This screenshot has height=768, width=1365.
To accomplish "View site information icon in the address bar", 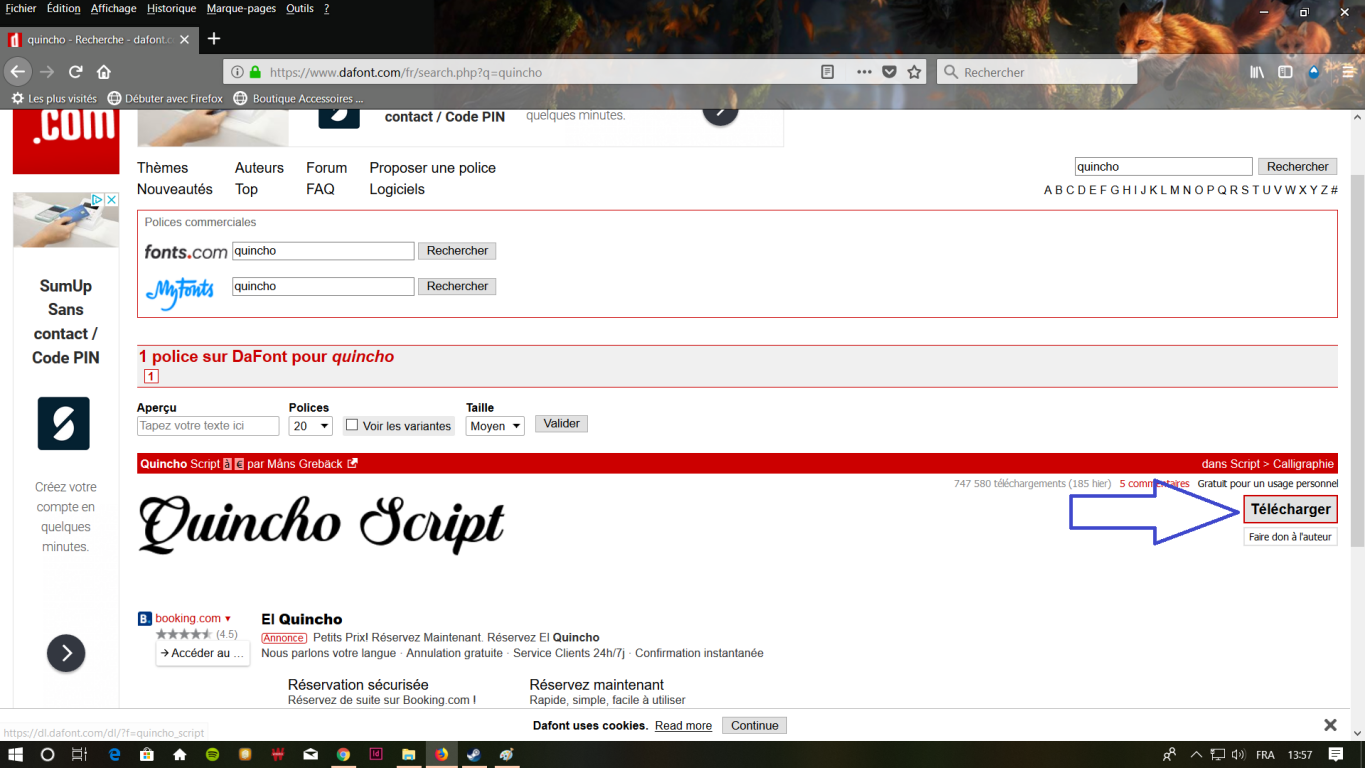I will (237, 72).
